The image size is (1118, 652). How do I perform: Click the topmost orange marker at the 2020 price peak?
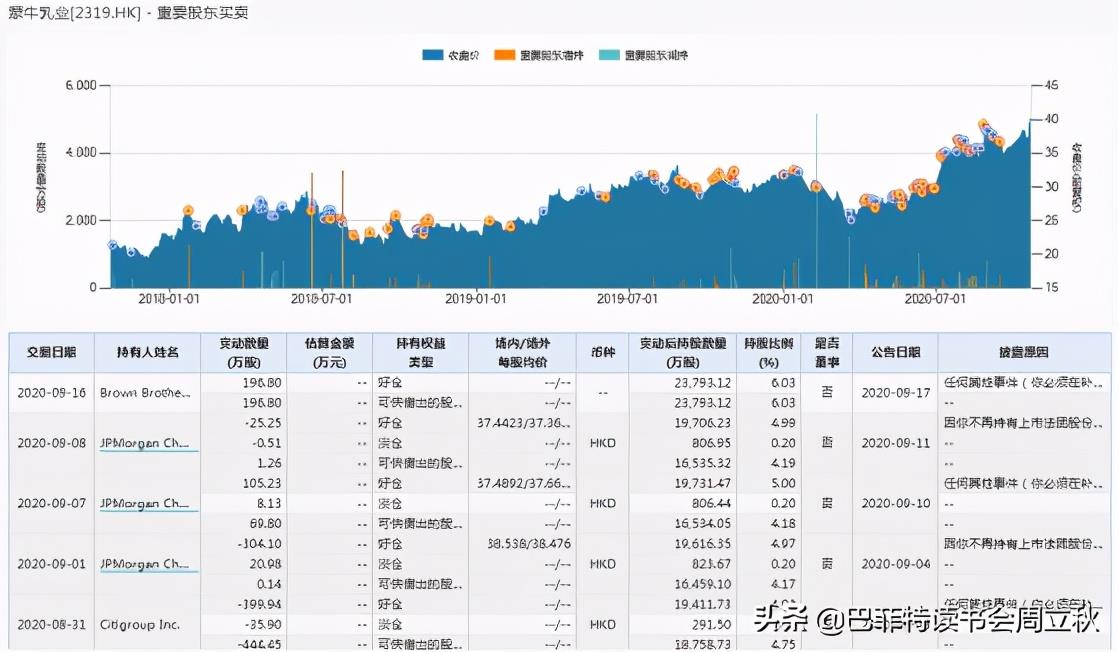pos(983,124)
